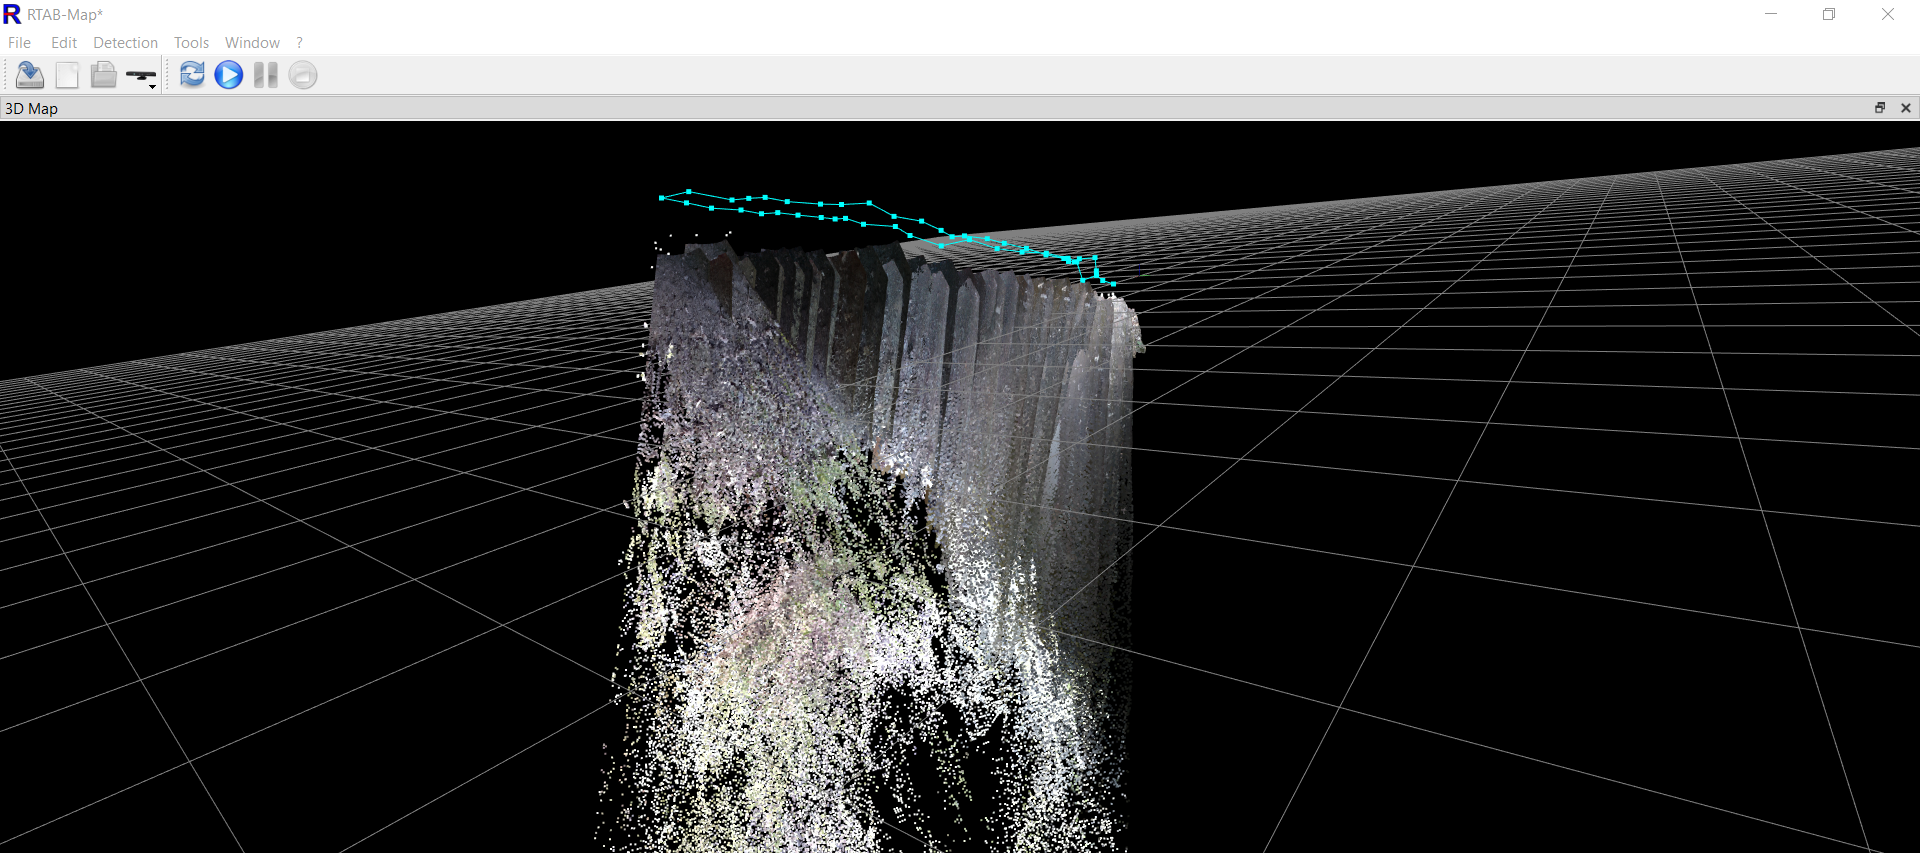This screenshot has width=1920, height=853.
Task: Select the Kinect source camera icon
Action: (x=139, y=75)
